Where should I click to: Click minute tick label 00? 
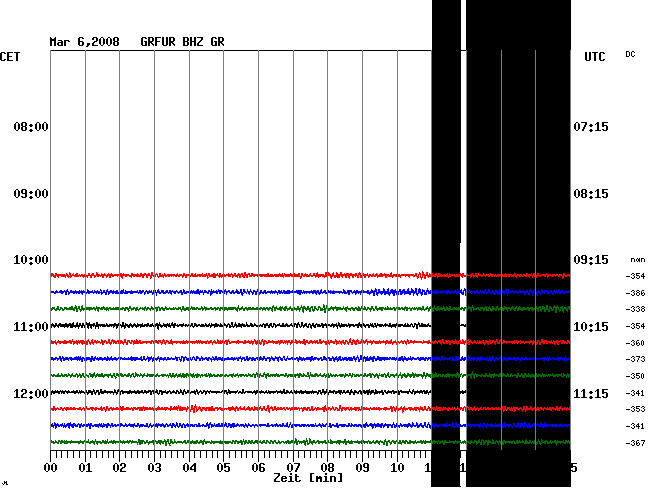51,468
